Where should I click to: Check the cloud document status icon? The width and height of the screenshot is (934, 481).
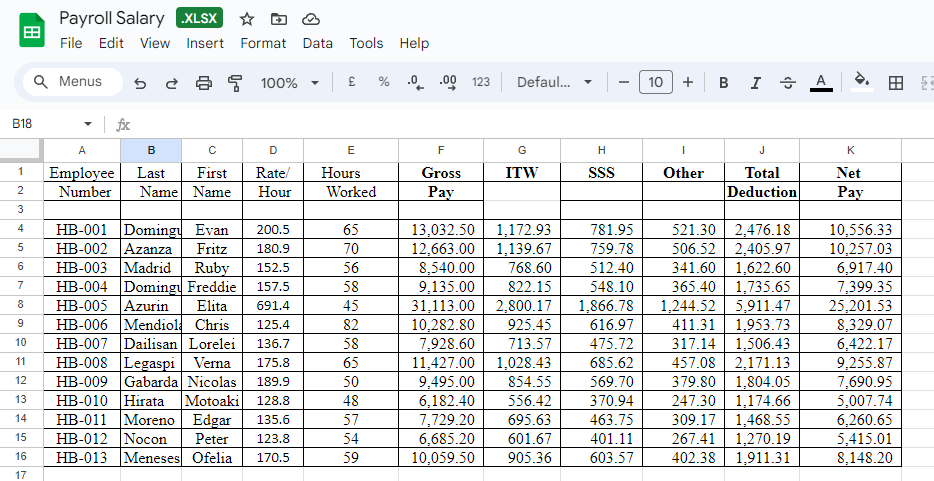310,19
